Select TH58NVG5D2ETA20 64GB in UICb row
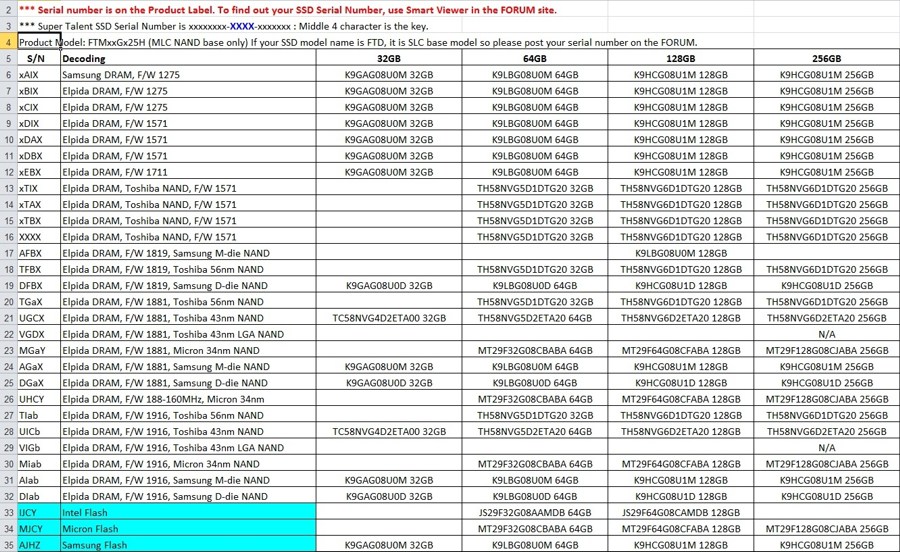This screenshot has width=900, height=552. pyautogui.click(x=535, y=432)
